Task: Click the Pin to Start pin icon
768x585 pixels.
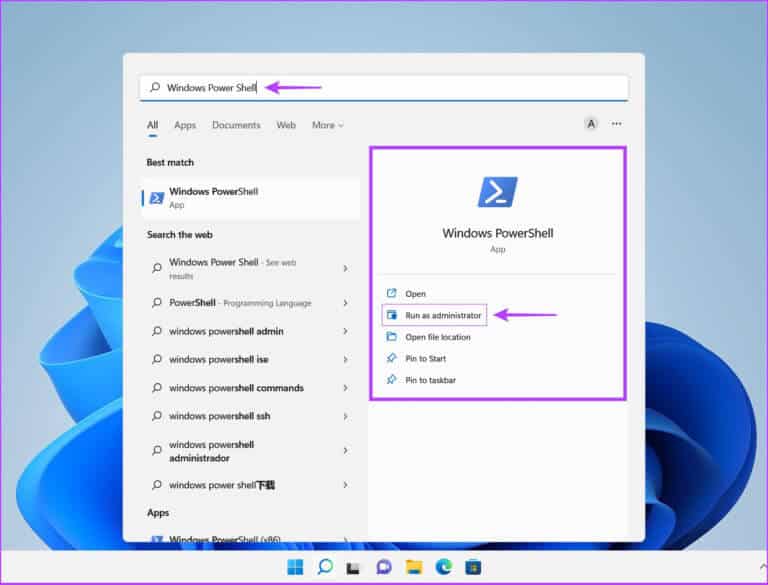Action: pos(391,358)
